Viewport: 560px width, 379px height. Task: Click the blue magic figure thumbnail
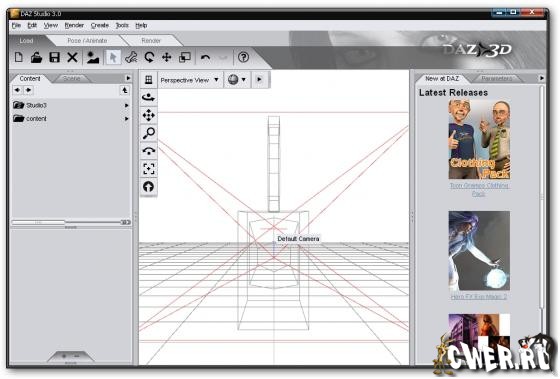point(479,250)
